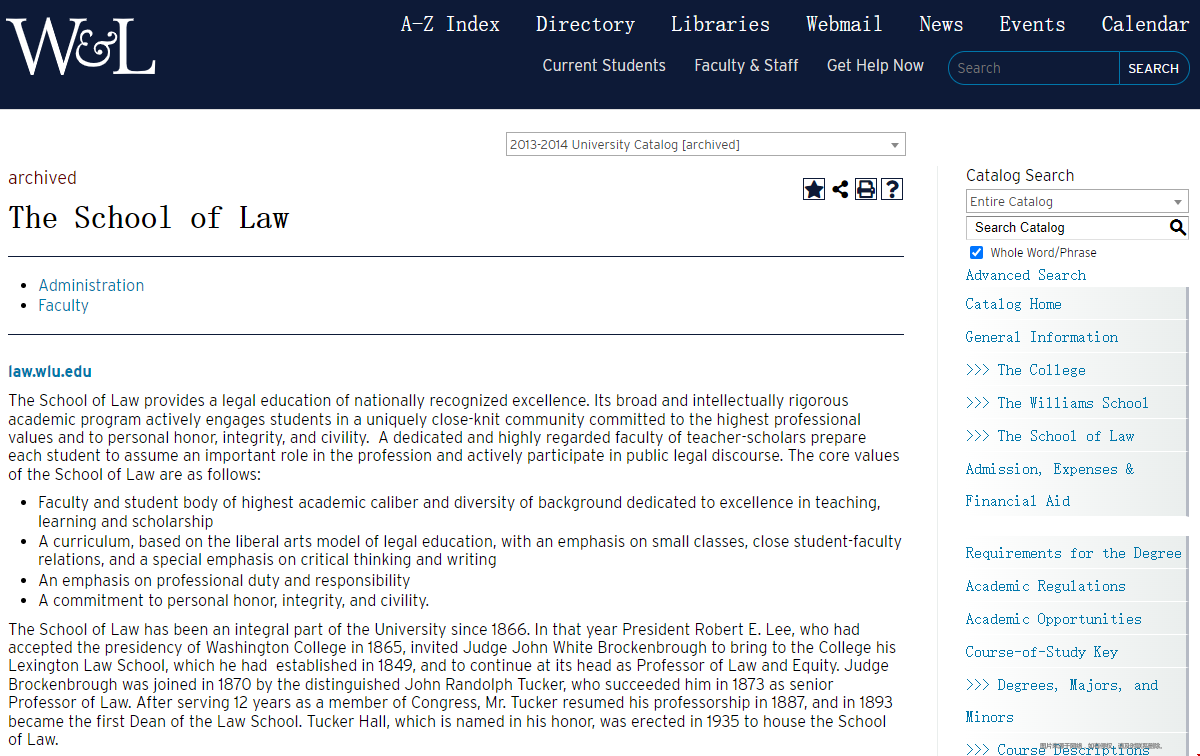Viewport: 1200px width, 756px height.
Task: Click the SEARCH button in header
Action: point(1154,68)
